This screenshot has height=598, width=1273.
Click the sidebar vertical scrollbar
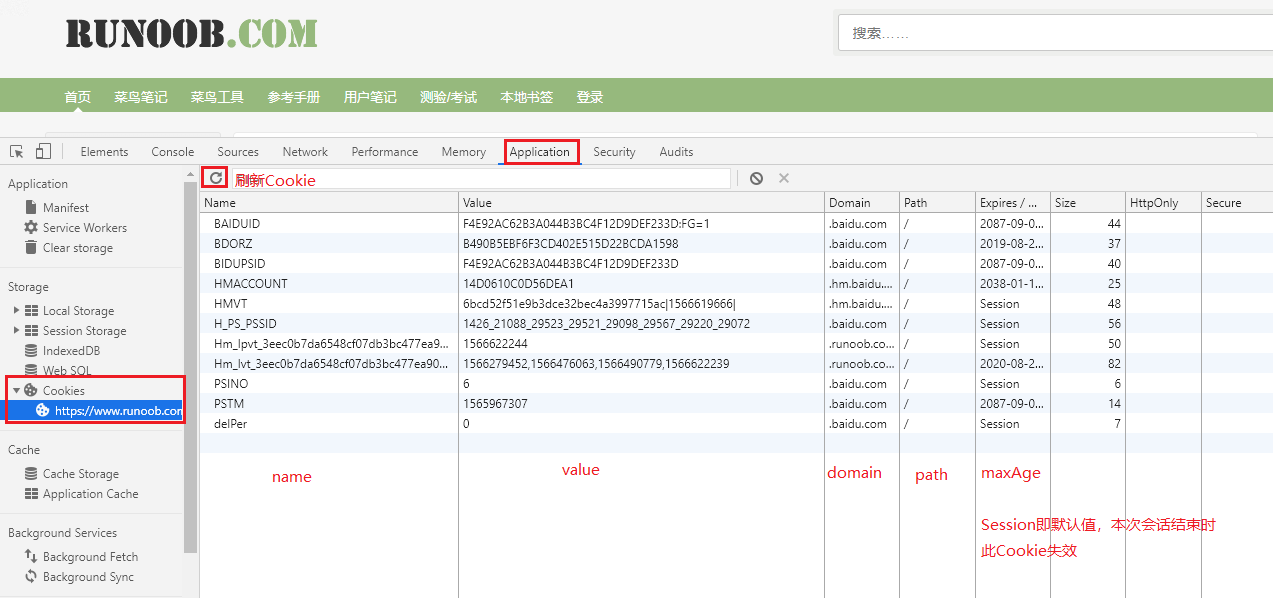tap(191, 367)
